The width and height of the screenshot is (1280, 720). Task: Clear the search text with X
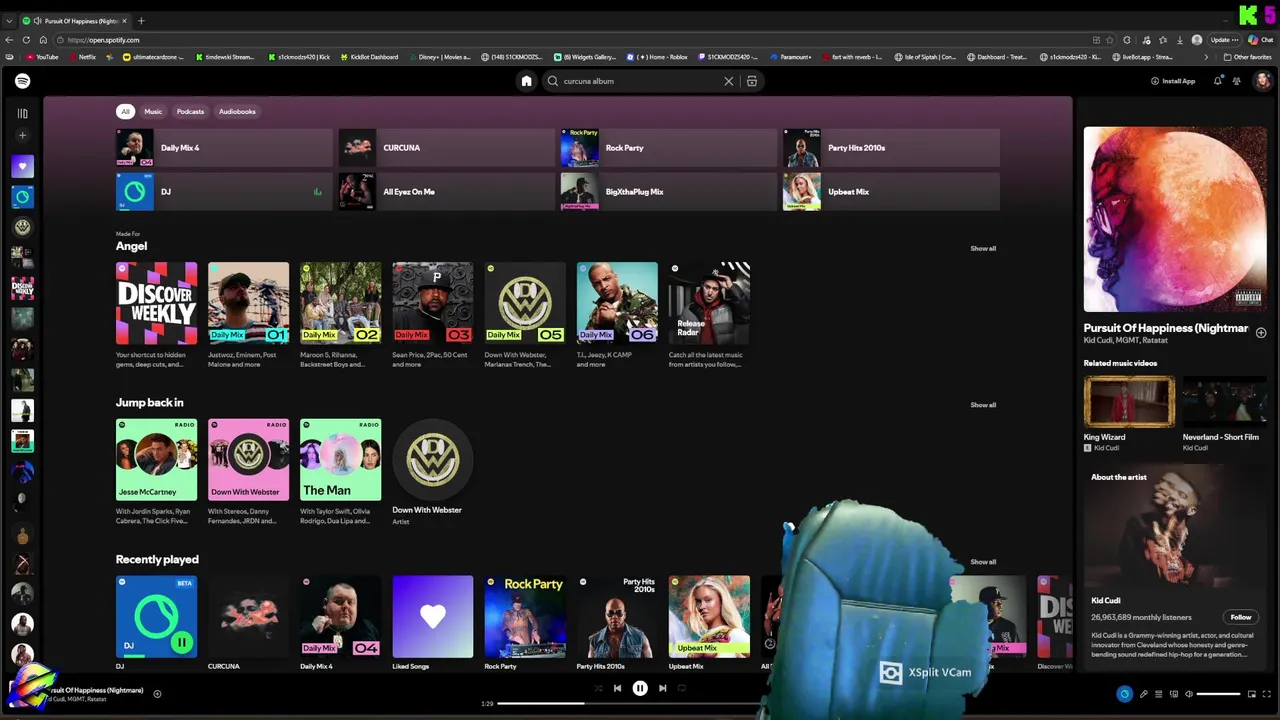(729, 81)
